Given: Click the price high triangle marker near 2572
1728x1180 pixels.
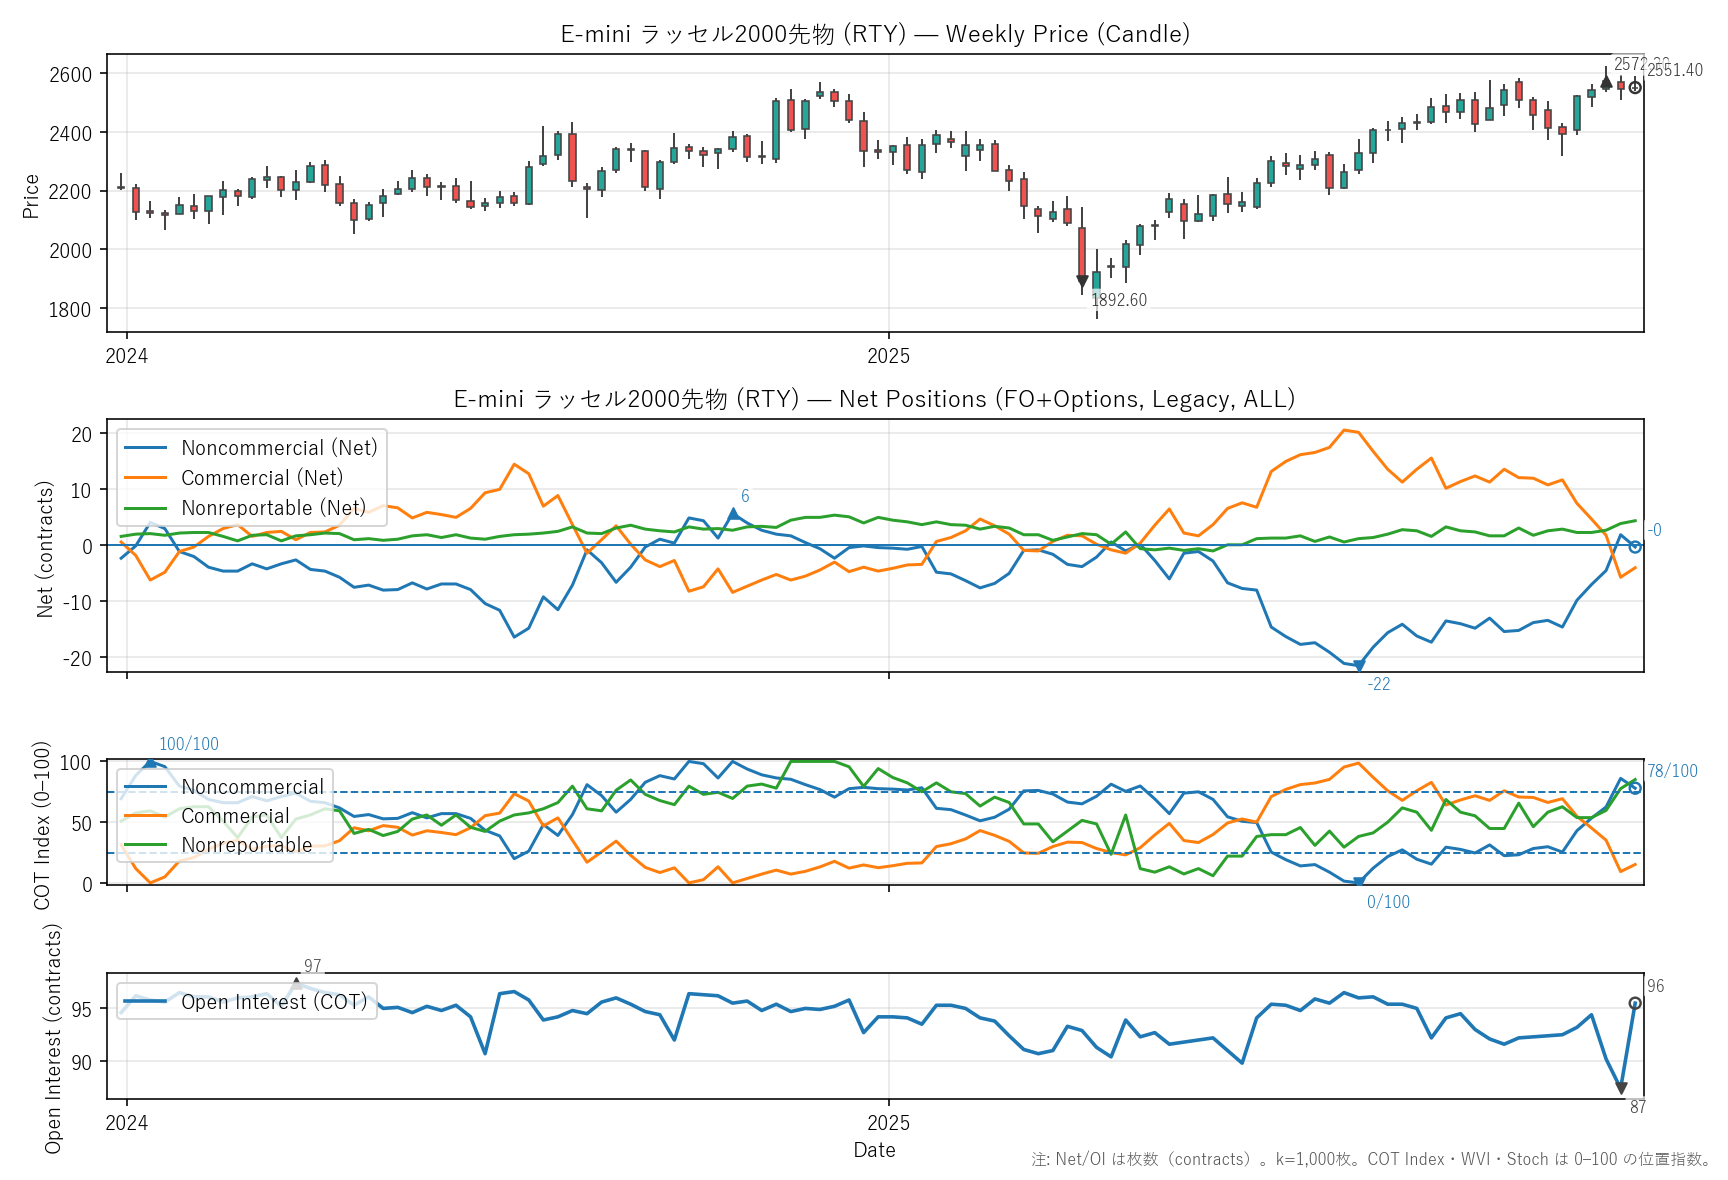Looking at the screenshot, I should click(1606, 83).
